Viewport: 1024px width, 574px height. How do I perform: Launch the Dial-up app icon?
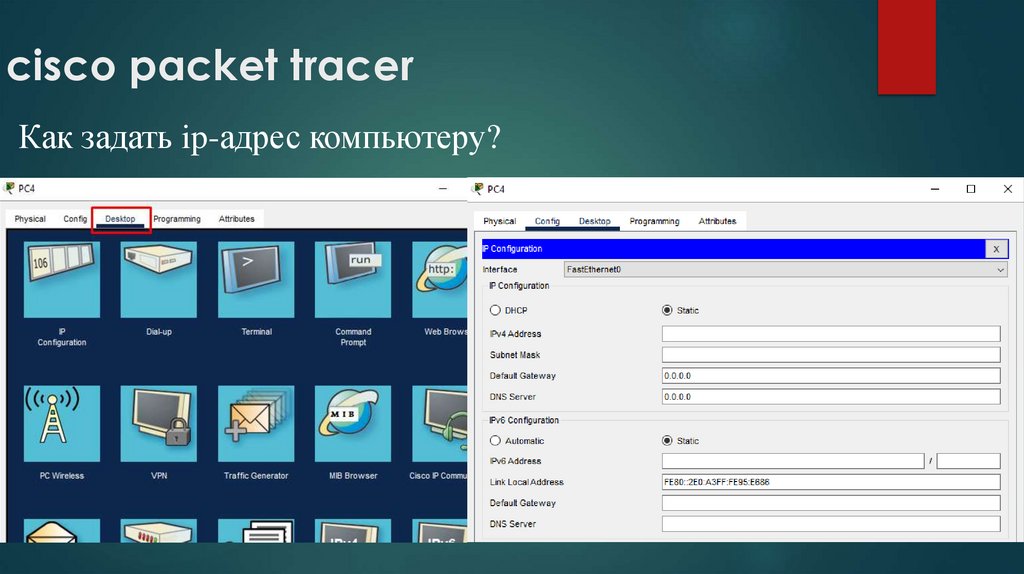pos(159,279)
